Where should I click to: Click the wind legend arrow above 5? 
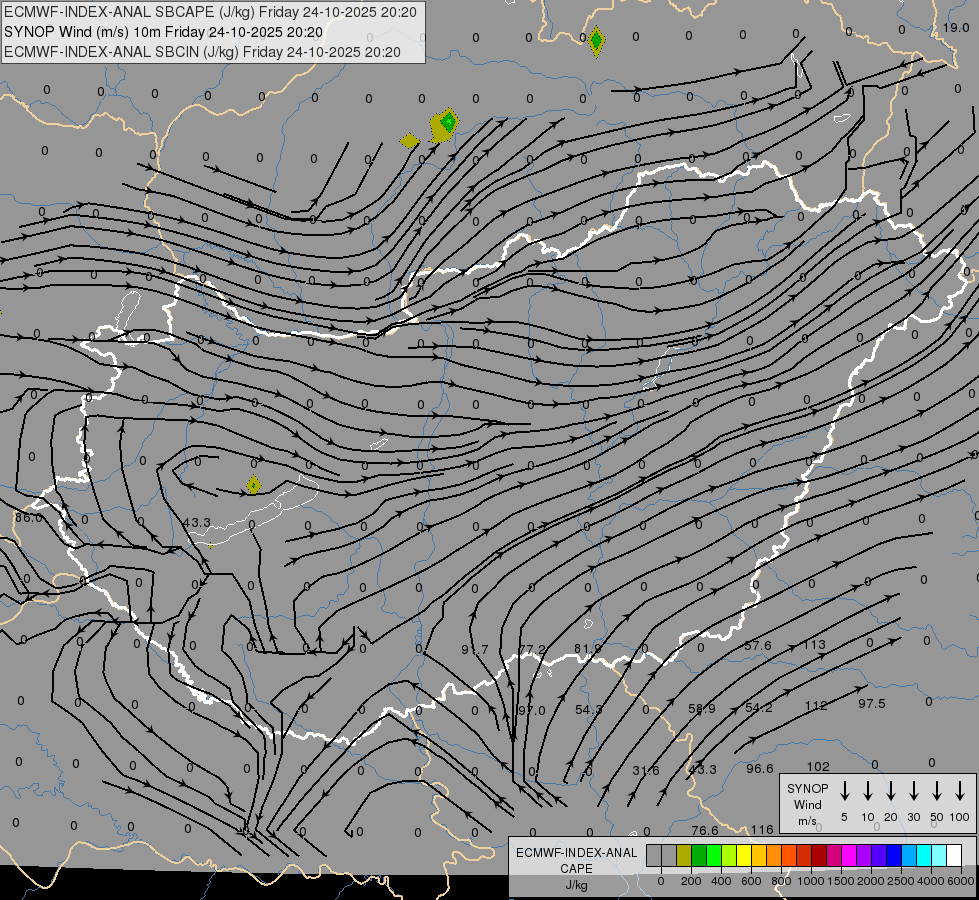(x=845, y=791)
